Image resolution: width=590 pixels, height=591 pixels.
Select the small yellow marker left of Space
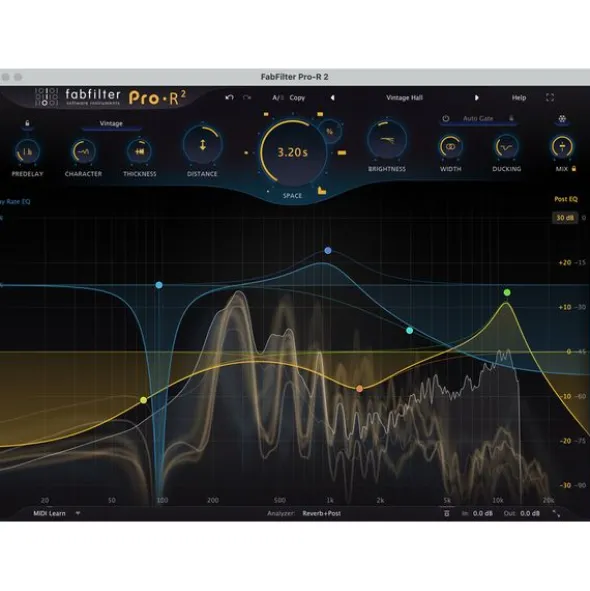[x=246, y=153]
